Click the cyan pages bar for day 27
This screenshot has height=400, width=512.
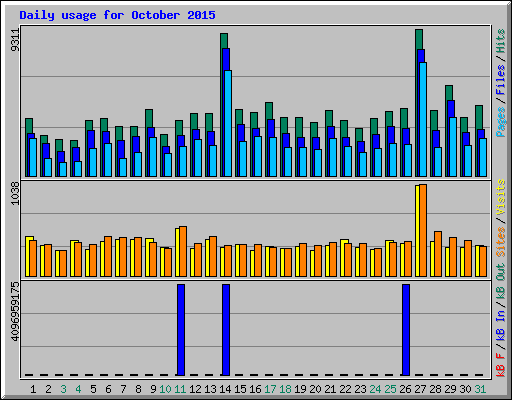[423, 119]
